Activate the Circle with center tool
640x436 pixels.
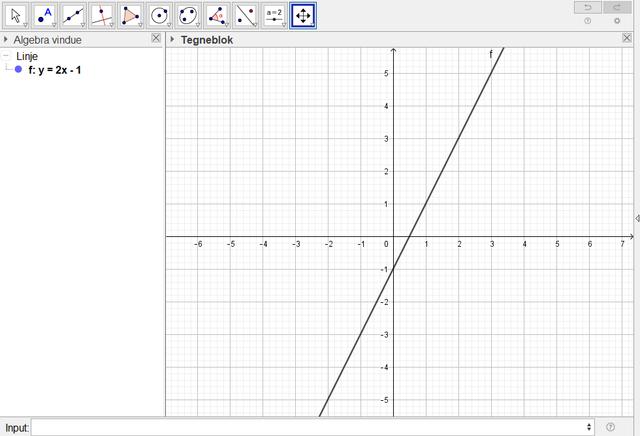click(x=160, y=16)
